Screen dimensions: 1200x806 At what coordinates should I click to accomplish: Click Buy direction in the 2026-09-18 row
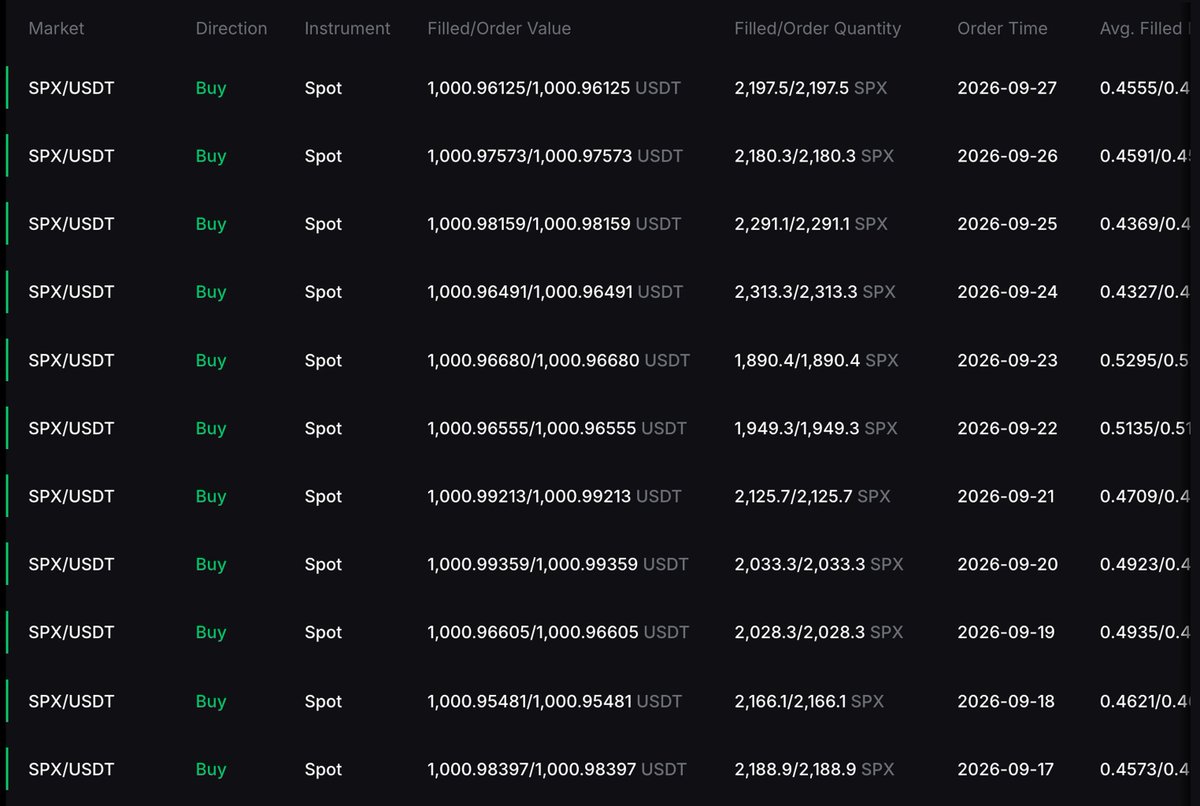[211, 701]
